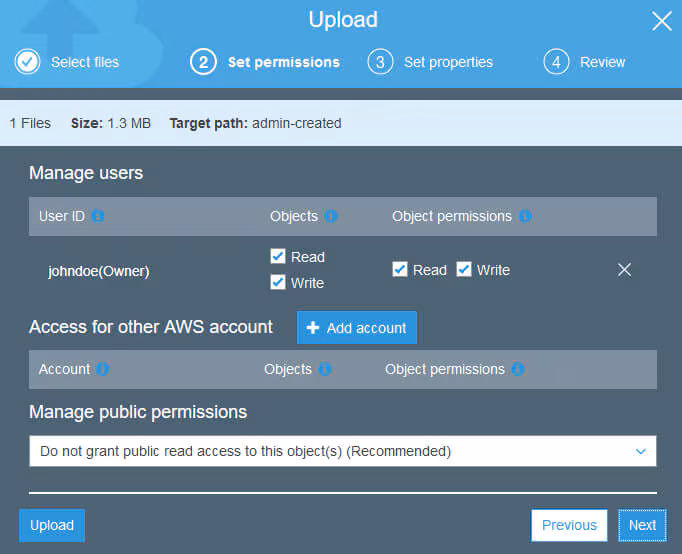The width and height of the screenshot is (682, 554).
Task: Click the info icon next to Objects in the Account table
Action: (325, 369)
